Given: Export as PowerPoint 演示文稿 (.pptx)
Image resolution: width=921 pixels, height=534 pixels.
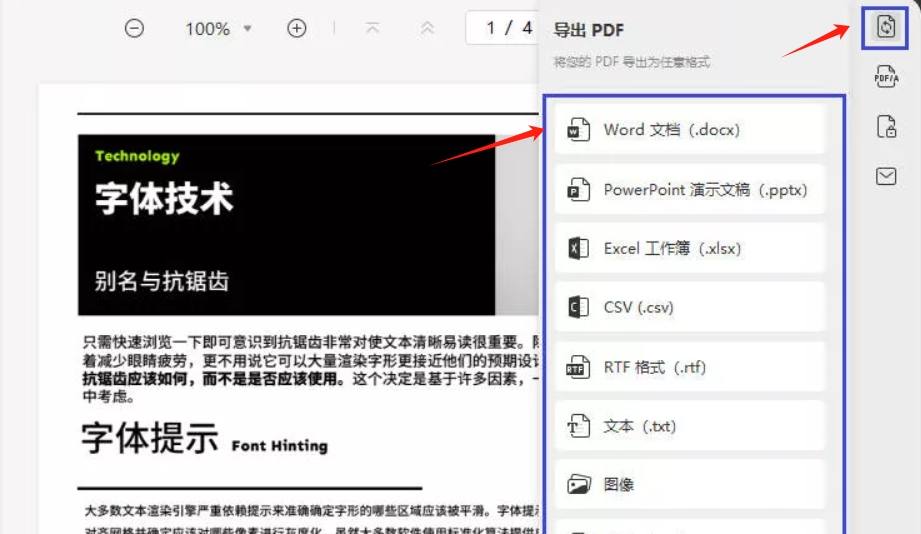Looking at the screenshot, I should click(690, 190).
